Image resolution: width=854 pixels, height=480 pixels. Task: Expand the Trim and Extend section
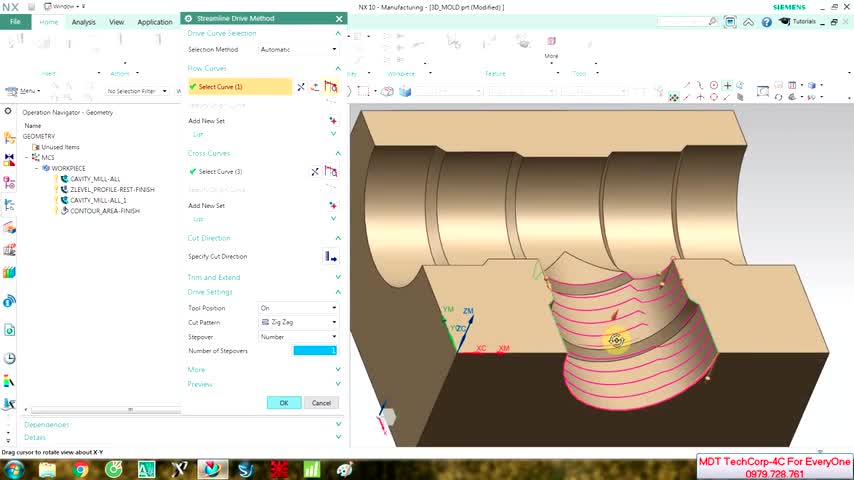click(338, 277)
